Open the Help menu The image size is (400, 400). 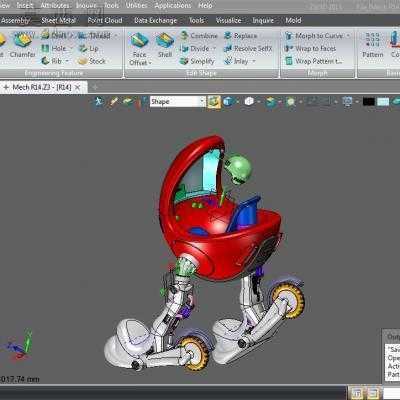[205, 6]
